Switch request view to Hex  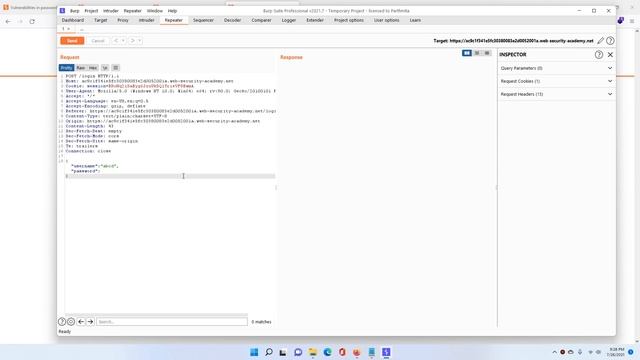coord(93,68)
